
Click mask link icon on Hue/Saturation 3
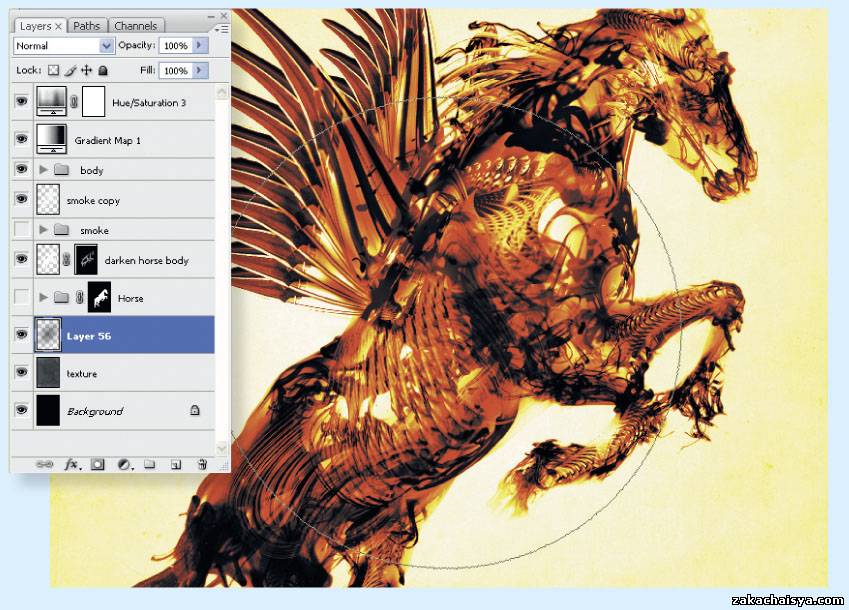coord(75,102)
